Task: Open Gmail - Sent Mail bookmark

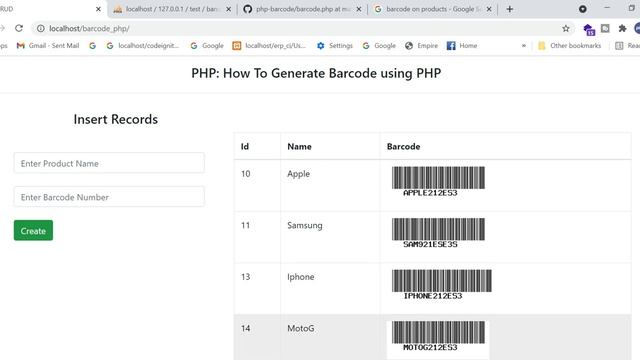Action: point(48,46)
